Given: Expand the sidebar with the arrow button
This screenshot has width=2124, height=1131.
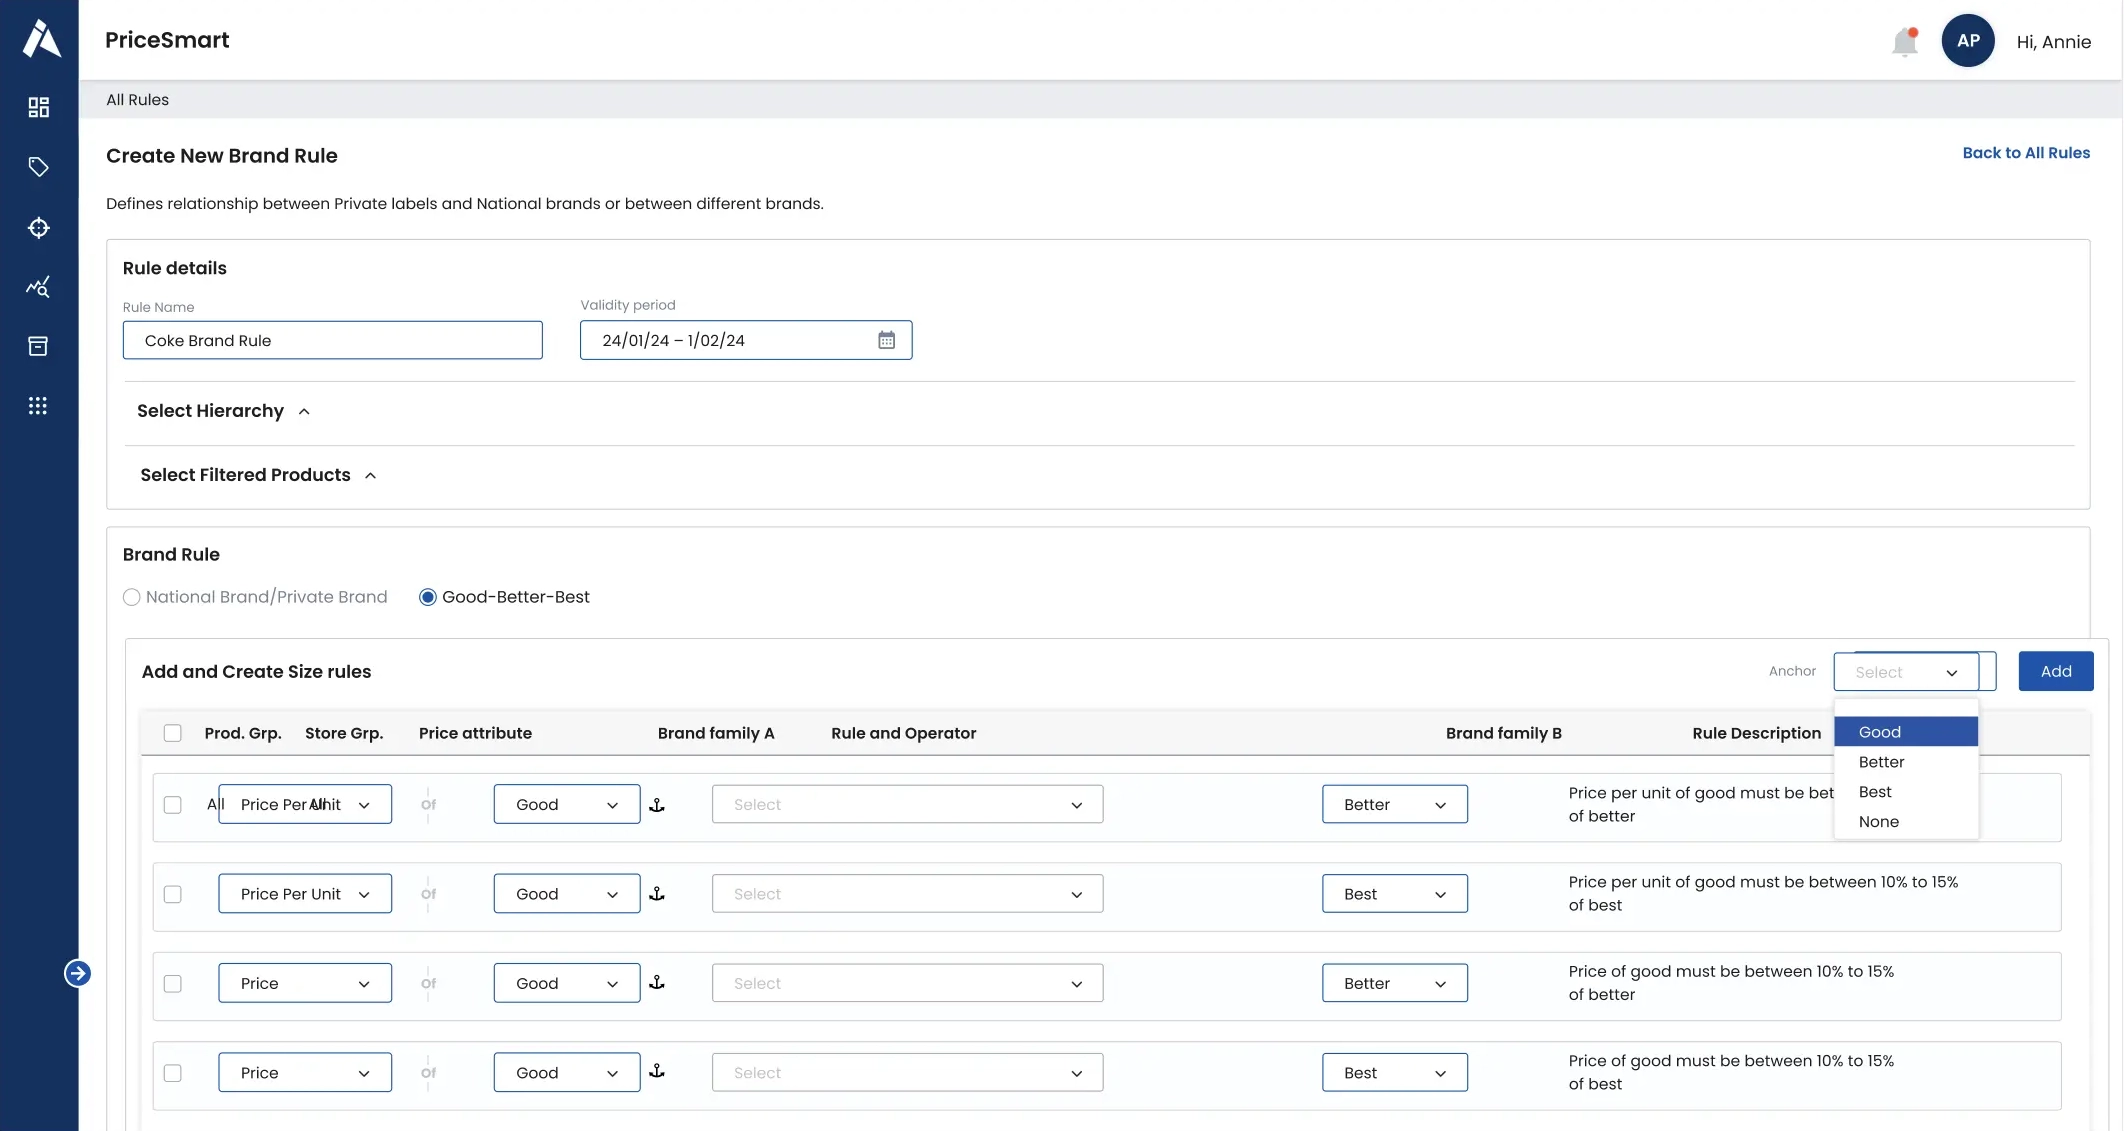Looking at the screenshot, I should tap(77, 973).
